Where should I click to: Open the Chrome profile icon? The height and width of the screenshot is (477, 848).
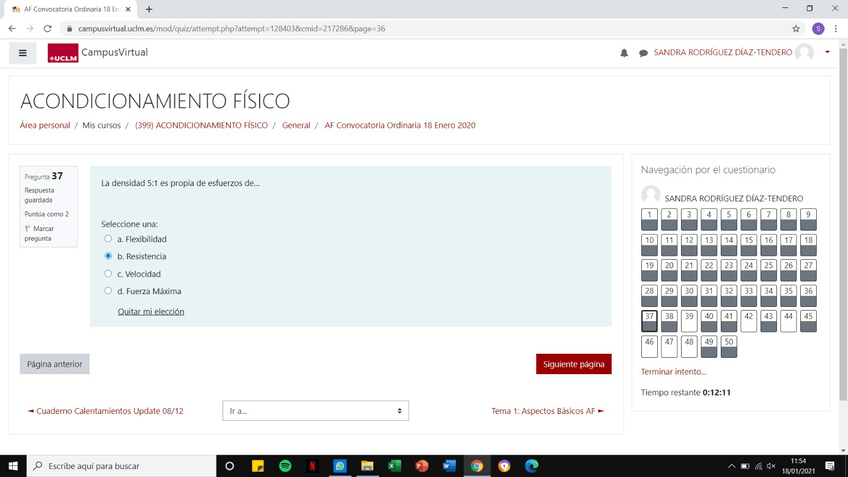(x=818, y=29)
